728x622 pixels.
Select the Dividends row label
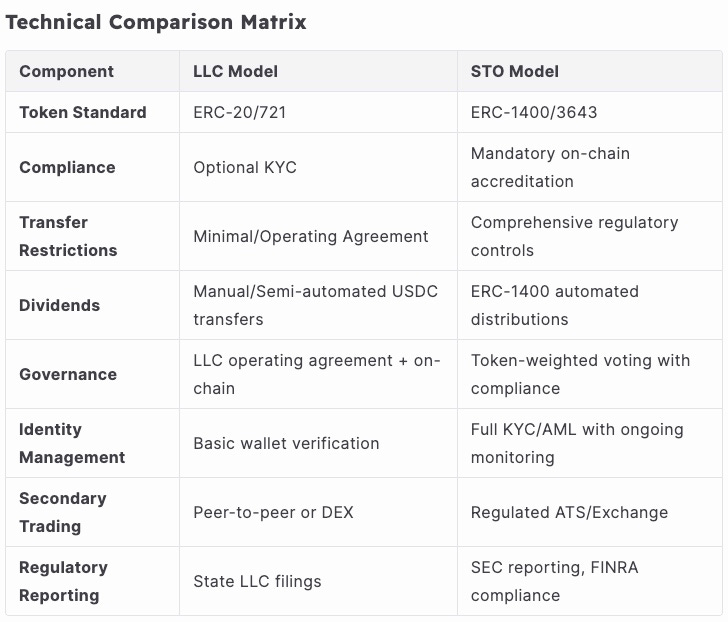(59, 305)
